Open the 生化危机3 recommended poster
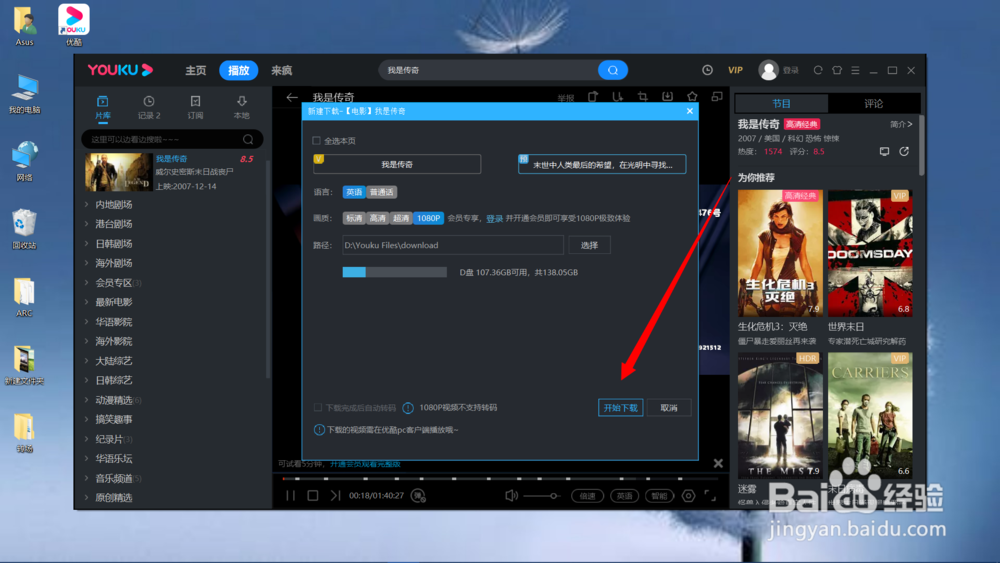Viewport: 1000px width, 563px height. pyautogui.click(x=780, y=253)
